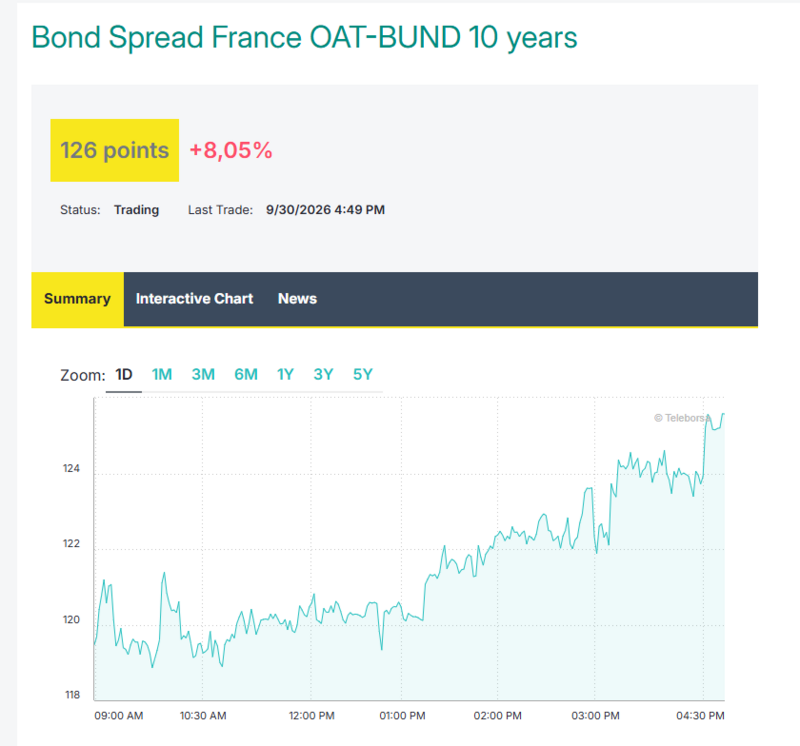Click the Bond Spread France OAT-BUND title
This screenshot has height=746, width=800.
click(x=304, y=38)
